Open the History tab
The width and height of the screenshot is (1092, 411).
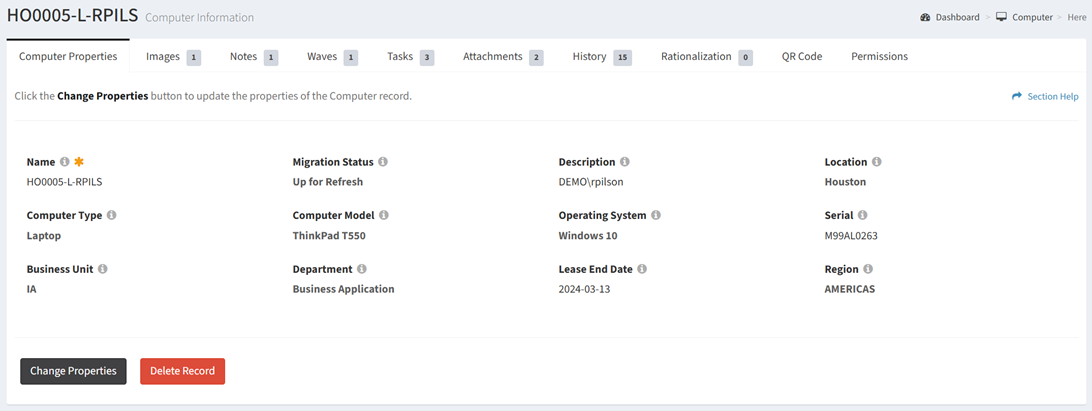click(601, 57)
